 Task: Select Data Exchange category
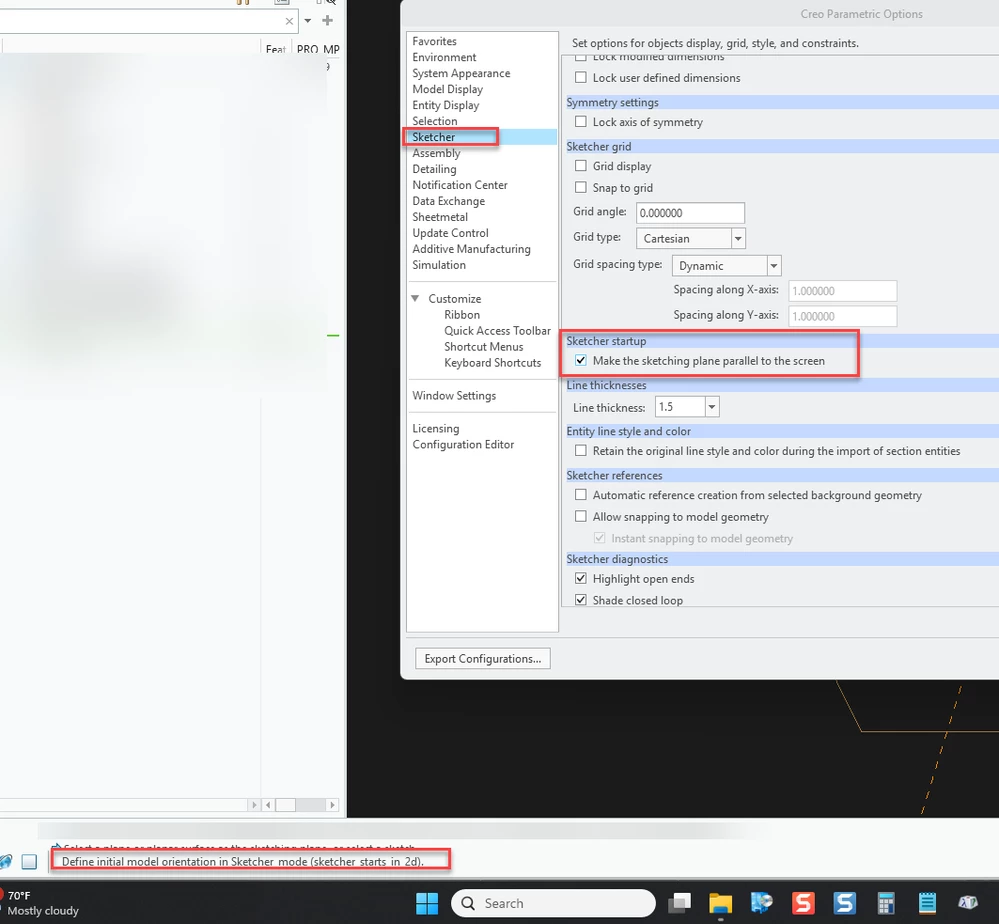449,201
